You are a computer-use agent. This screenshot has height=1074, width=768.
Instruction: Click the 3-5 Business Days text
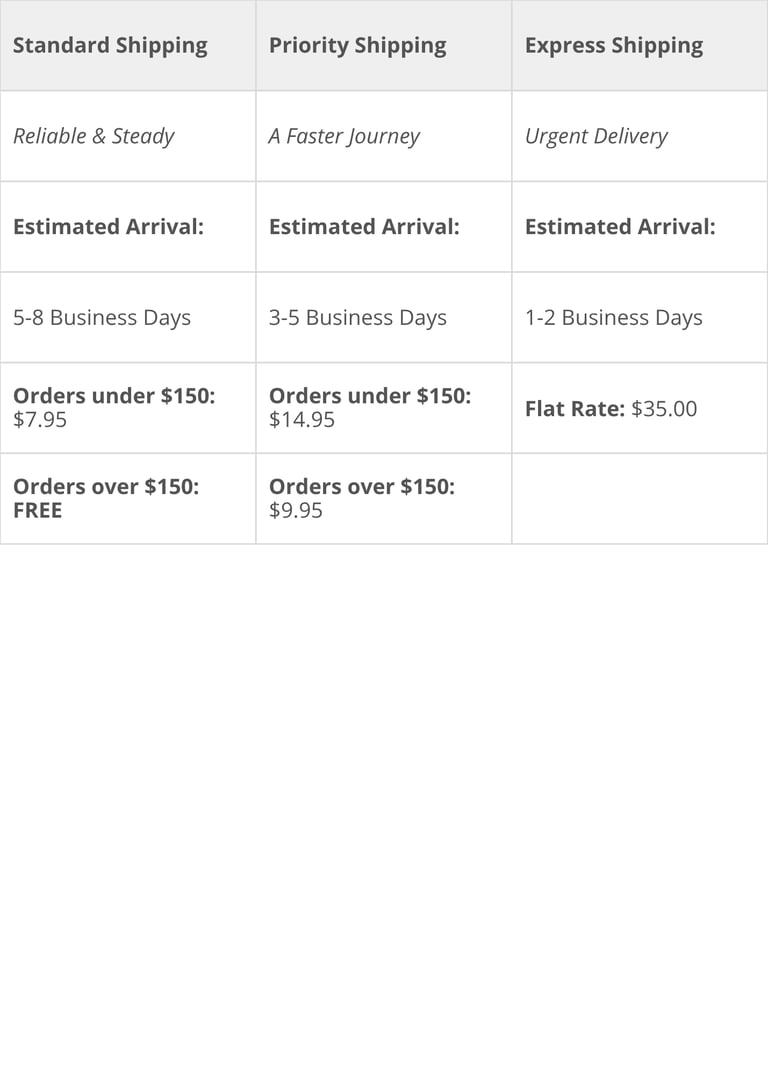[358, 318]
